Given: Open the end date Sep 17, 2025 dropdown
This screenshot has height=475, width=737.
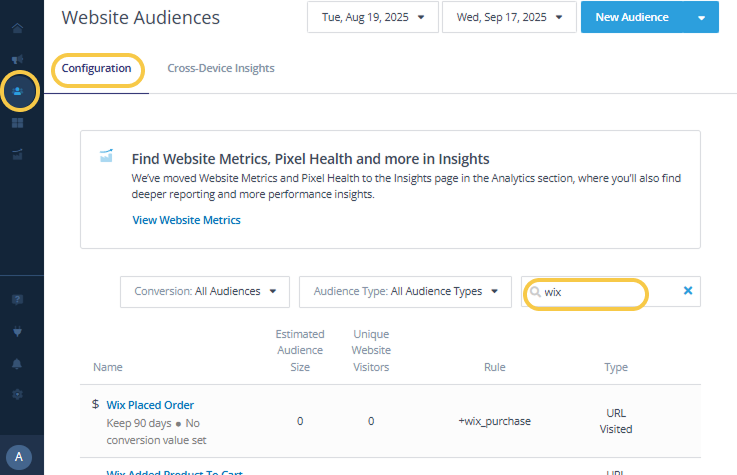Looking at the screenshot, I should point(508,17).
